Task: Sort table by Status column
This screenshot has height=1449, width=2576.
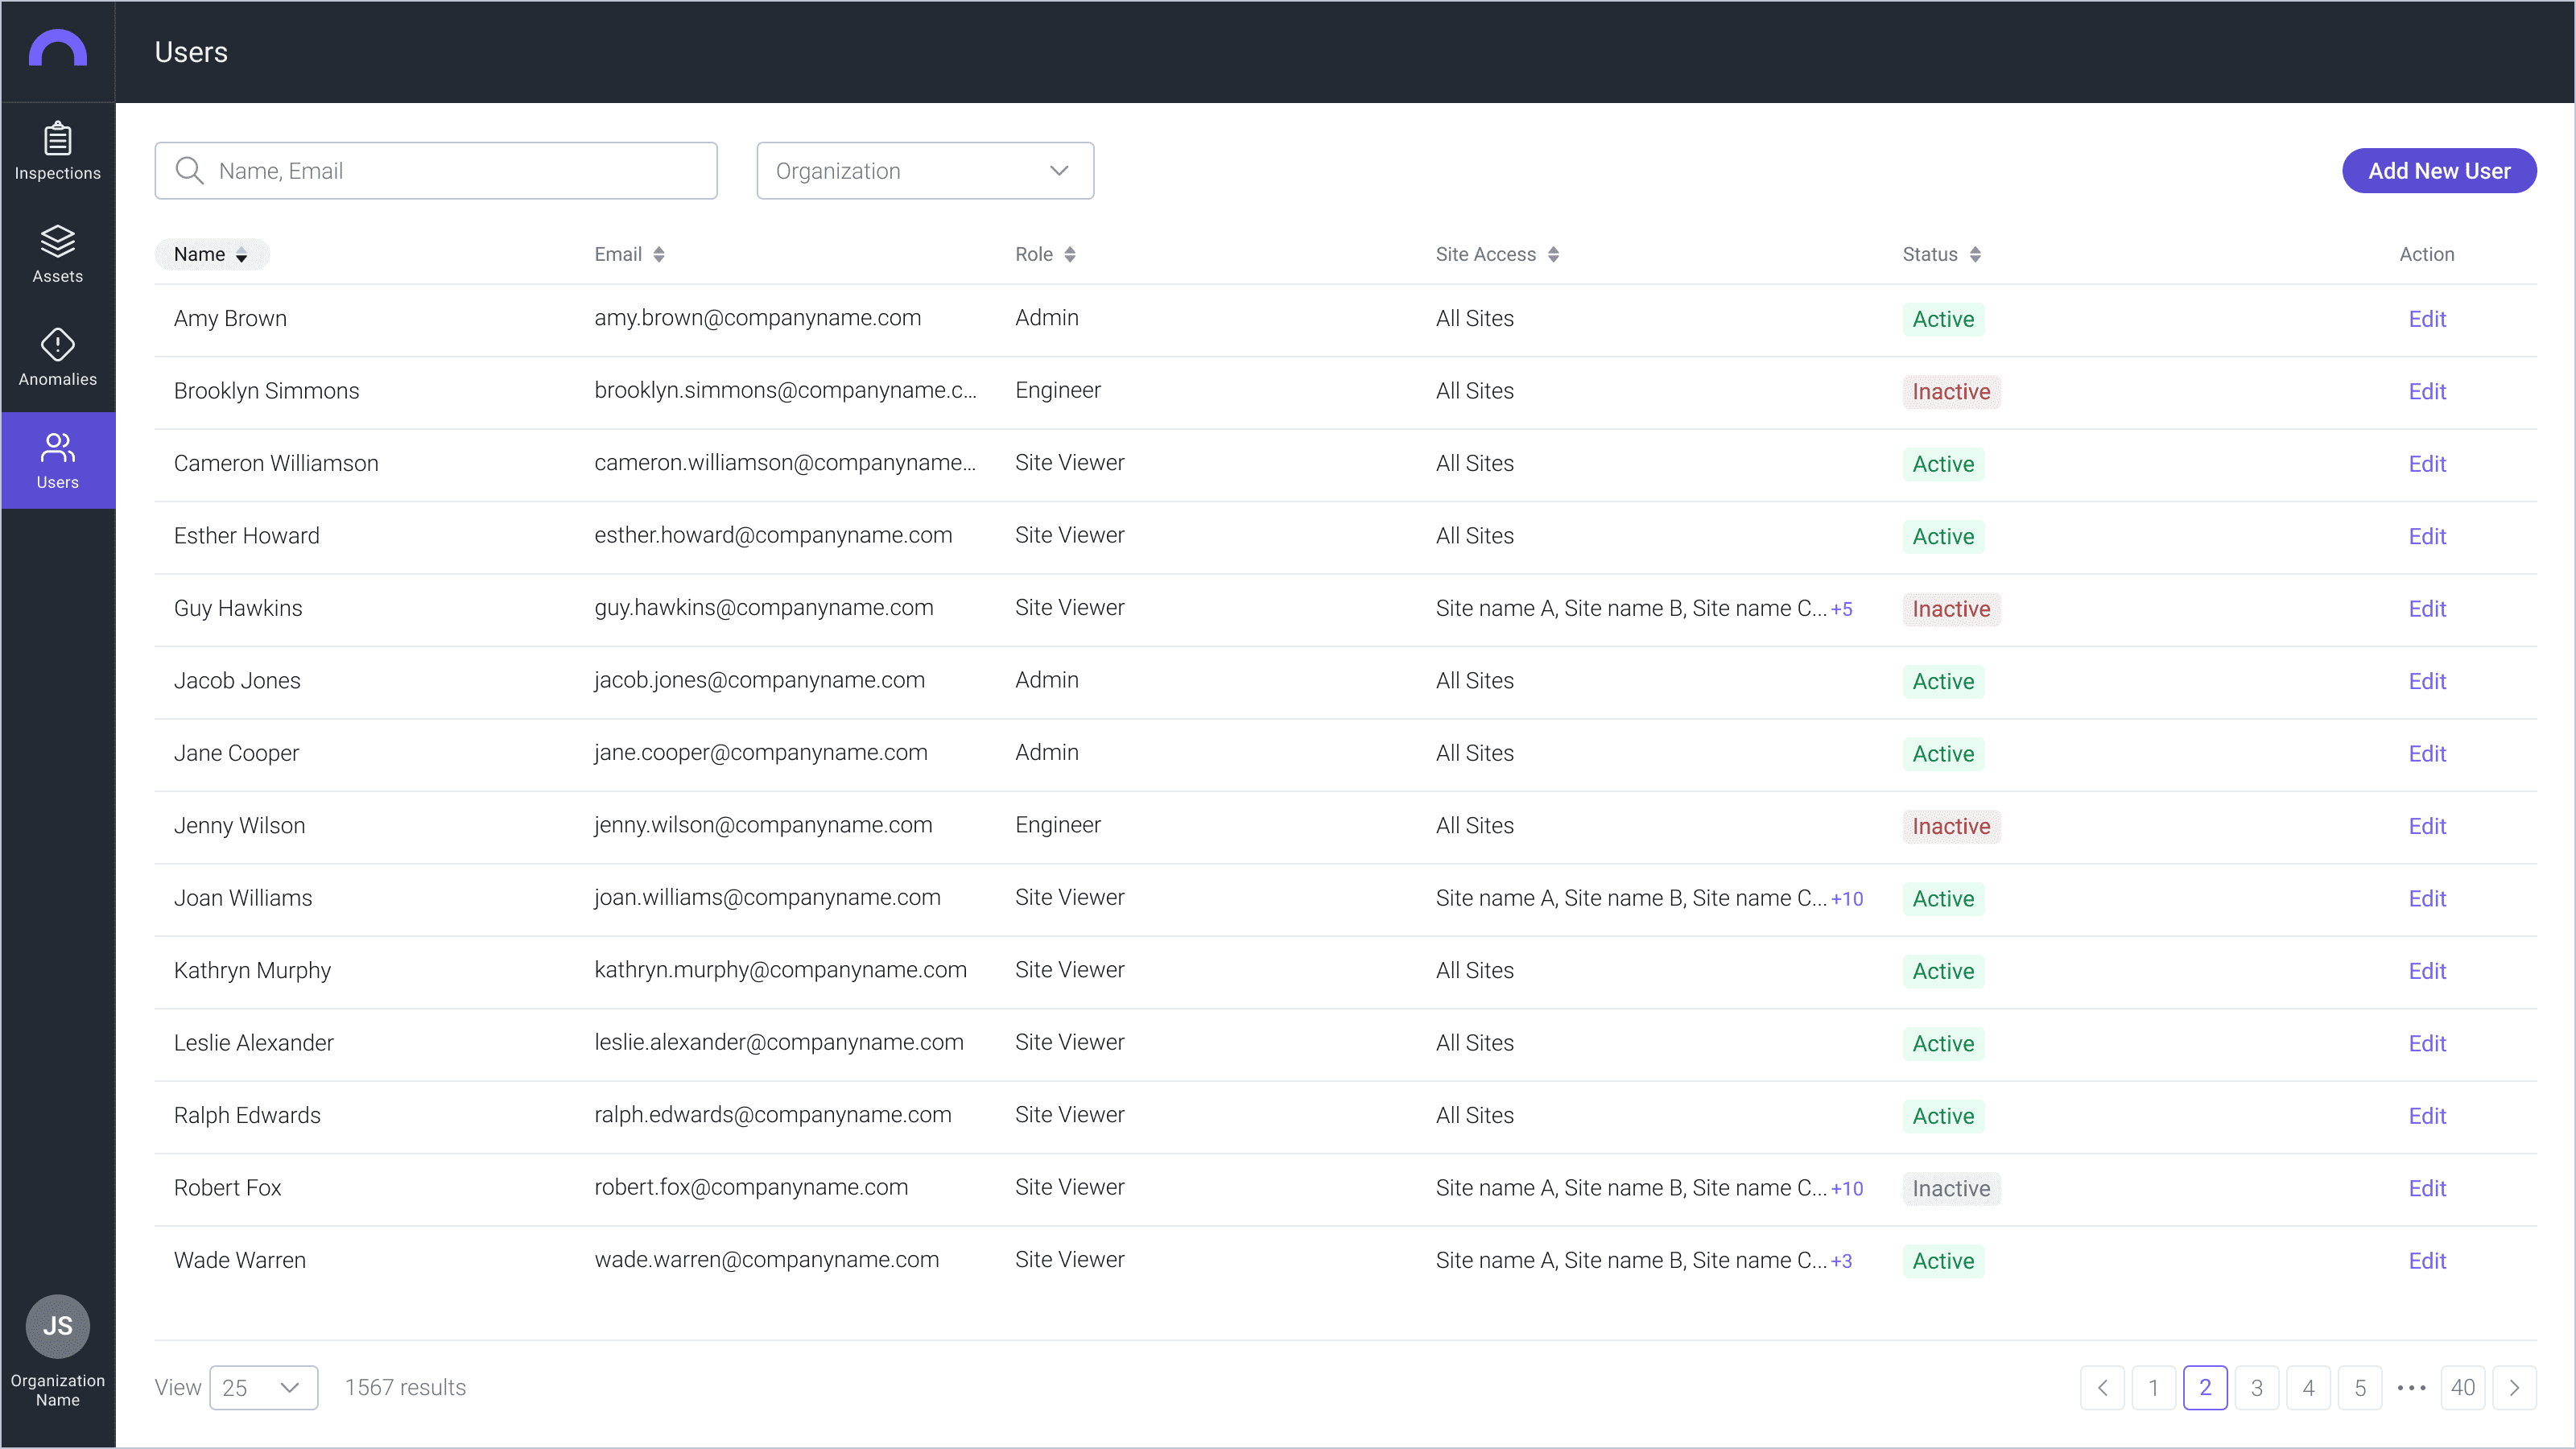Action: (1941, 254)
